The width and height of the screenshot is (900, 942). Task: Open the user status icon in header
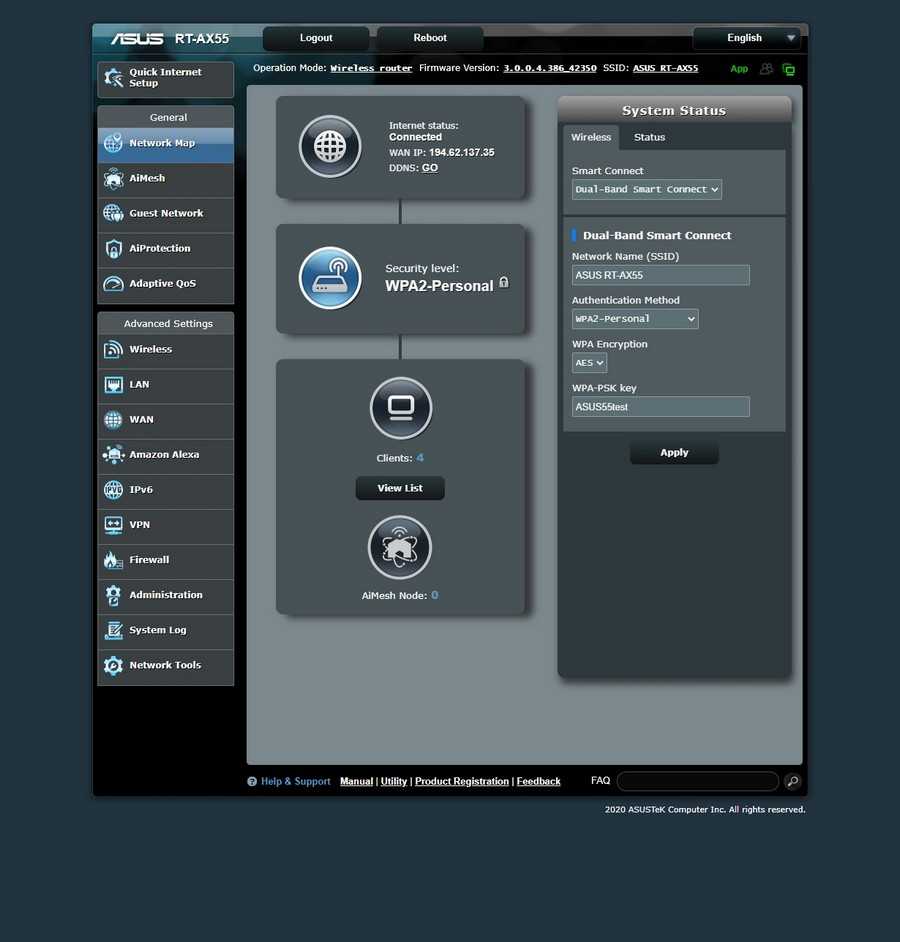[x=766, y=69]
